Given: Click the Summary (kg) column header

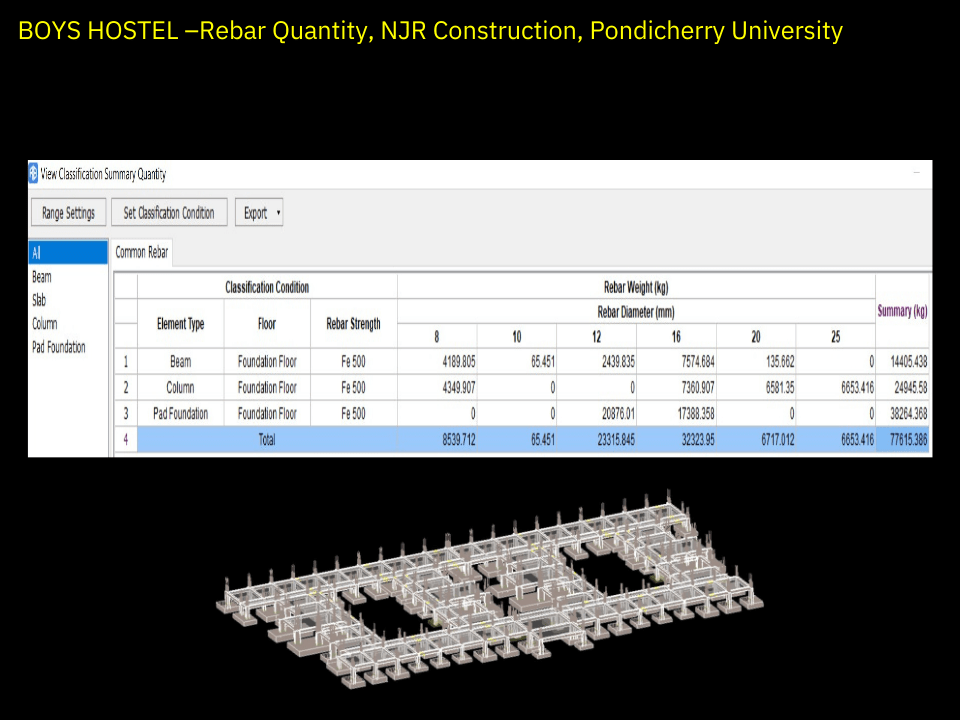Looking at the screenshot, I should [902, 311].
